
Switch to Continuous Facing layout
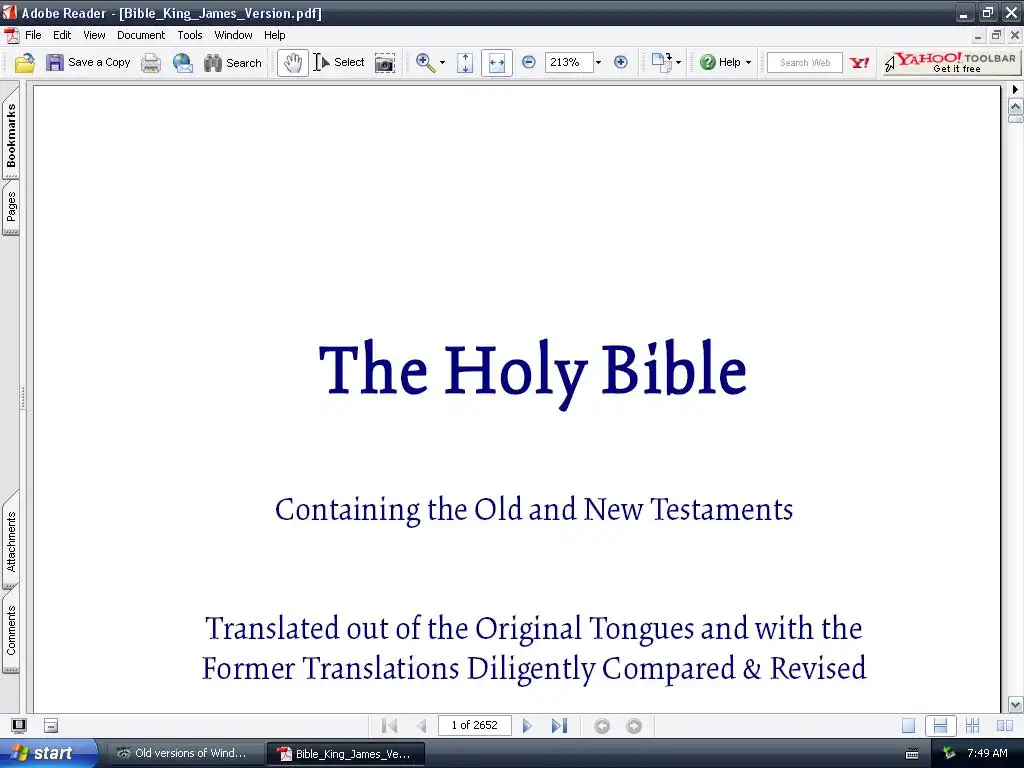[972, 726]
